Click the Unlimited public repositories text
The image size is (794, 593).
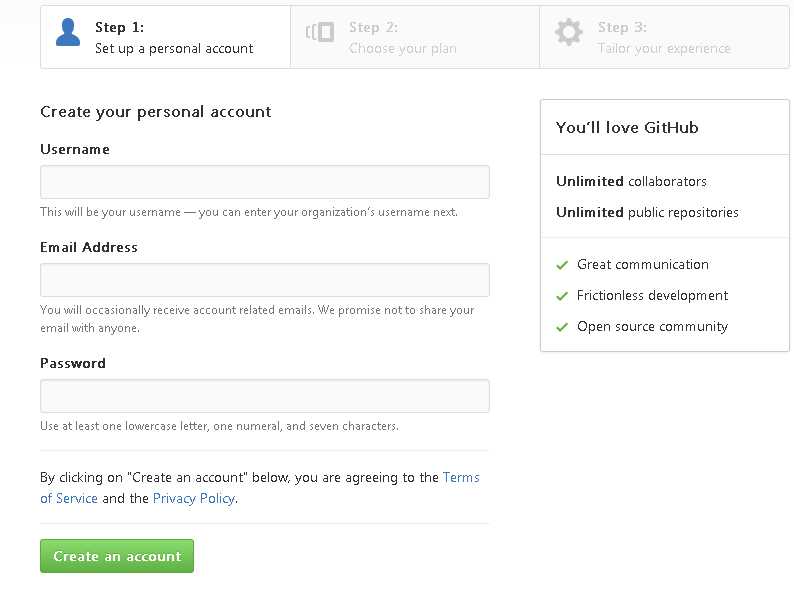[x=647, y=212]
